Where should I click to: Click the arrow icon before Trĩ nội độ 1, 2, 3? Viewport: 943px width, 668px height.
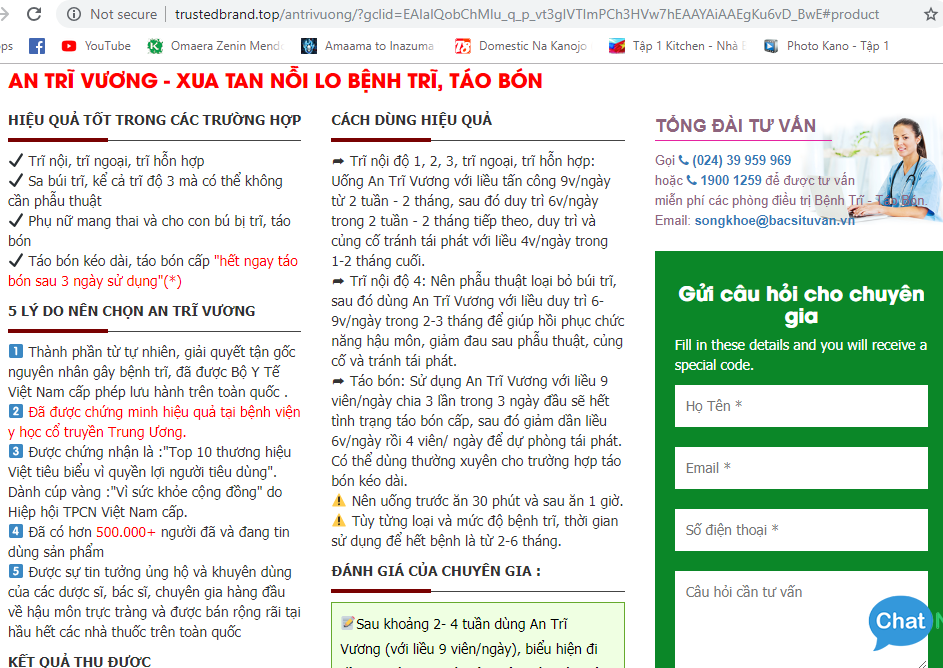338,161
